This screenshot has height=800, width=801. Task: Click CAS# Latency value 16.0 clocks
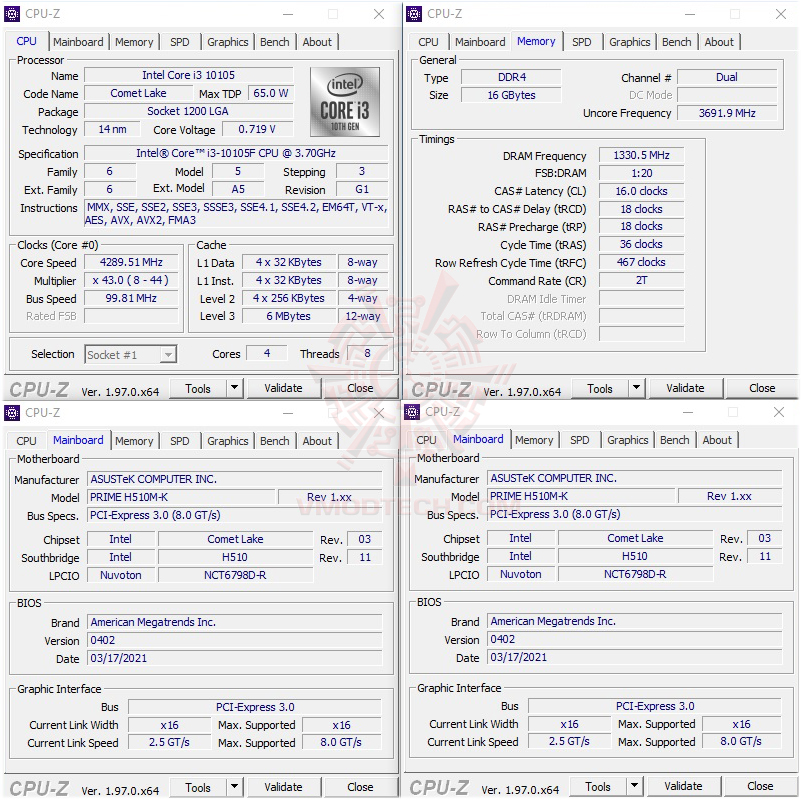coord(641,191)
